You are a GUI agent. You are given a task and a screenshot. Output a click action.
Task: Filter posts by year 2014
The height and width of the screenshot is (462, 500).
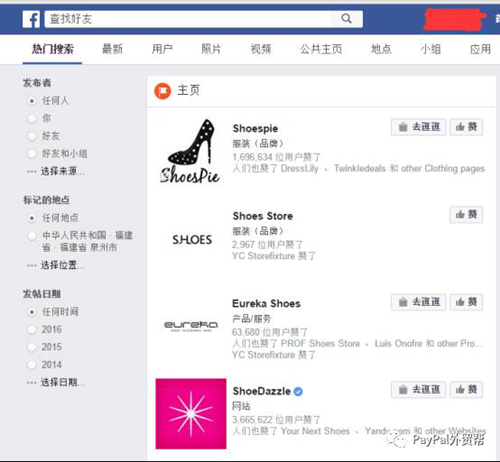pos(32,365)
